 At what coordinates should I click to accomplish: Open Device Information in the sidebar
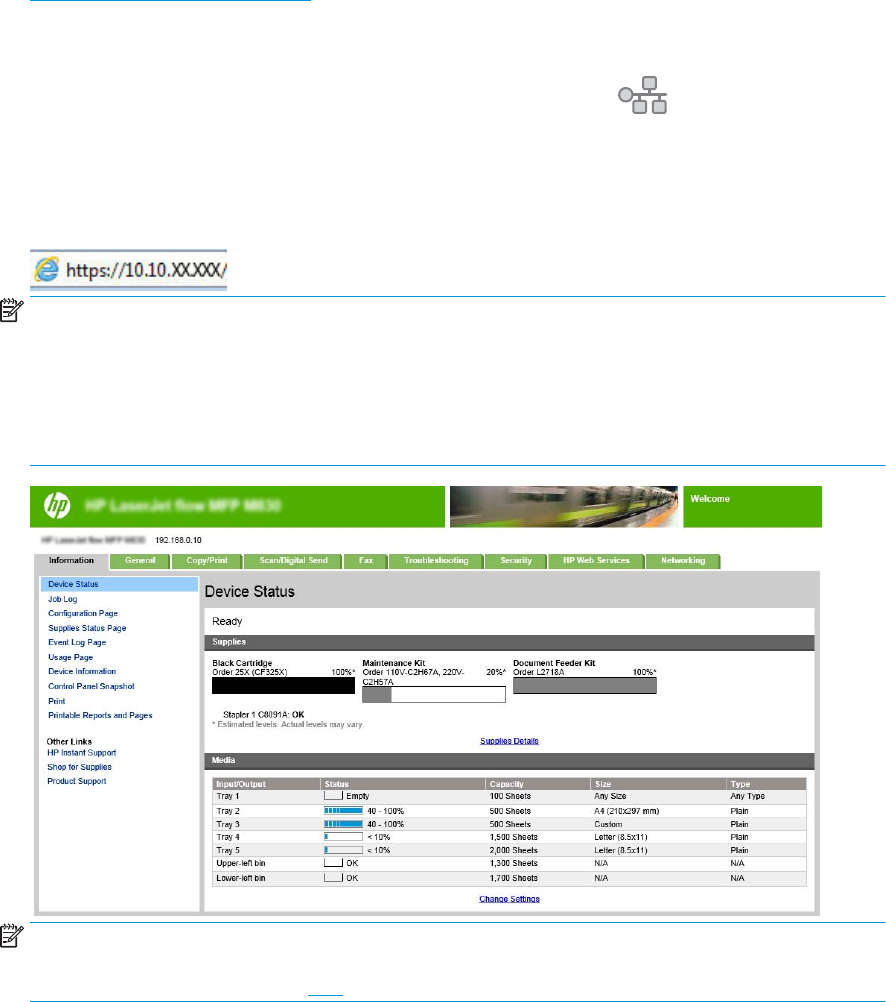point(82,672)
